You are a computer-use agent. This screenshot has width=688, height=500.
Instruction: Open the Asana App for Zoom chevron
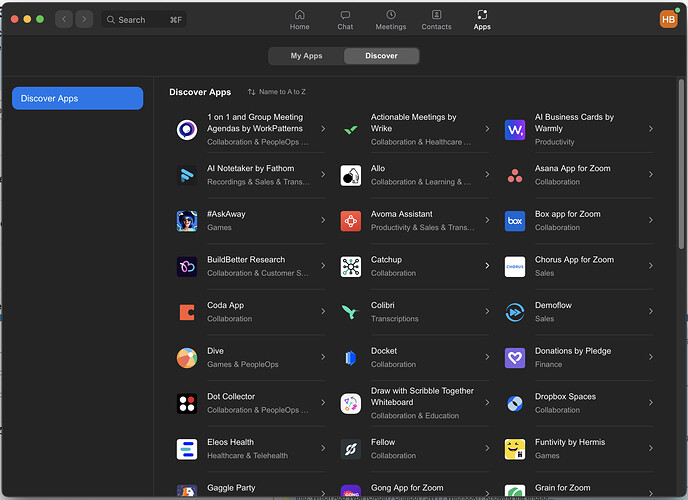pyautogui.click(x=651, y=174)
